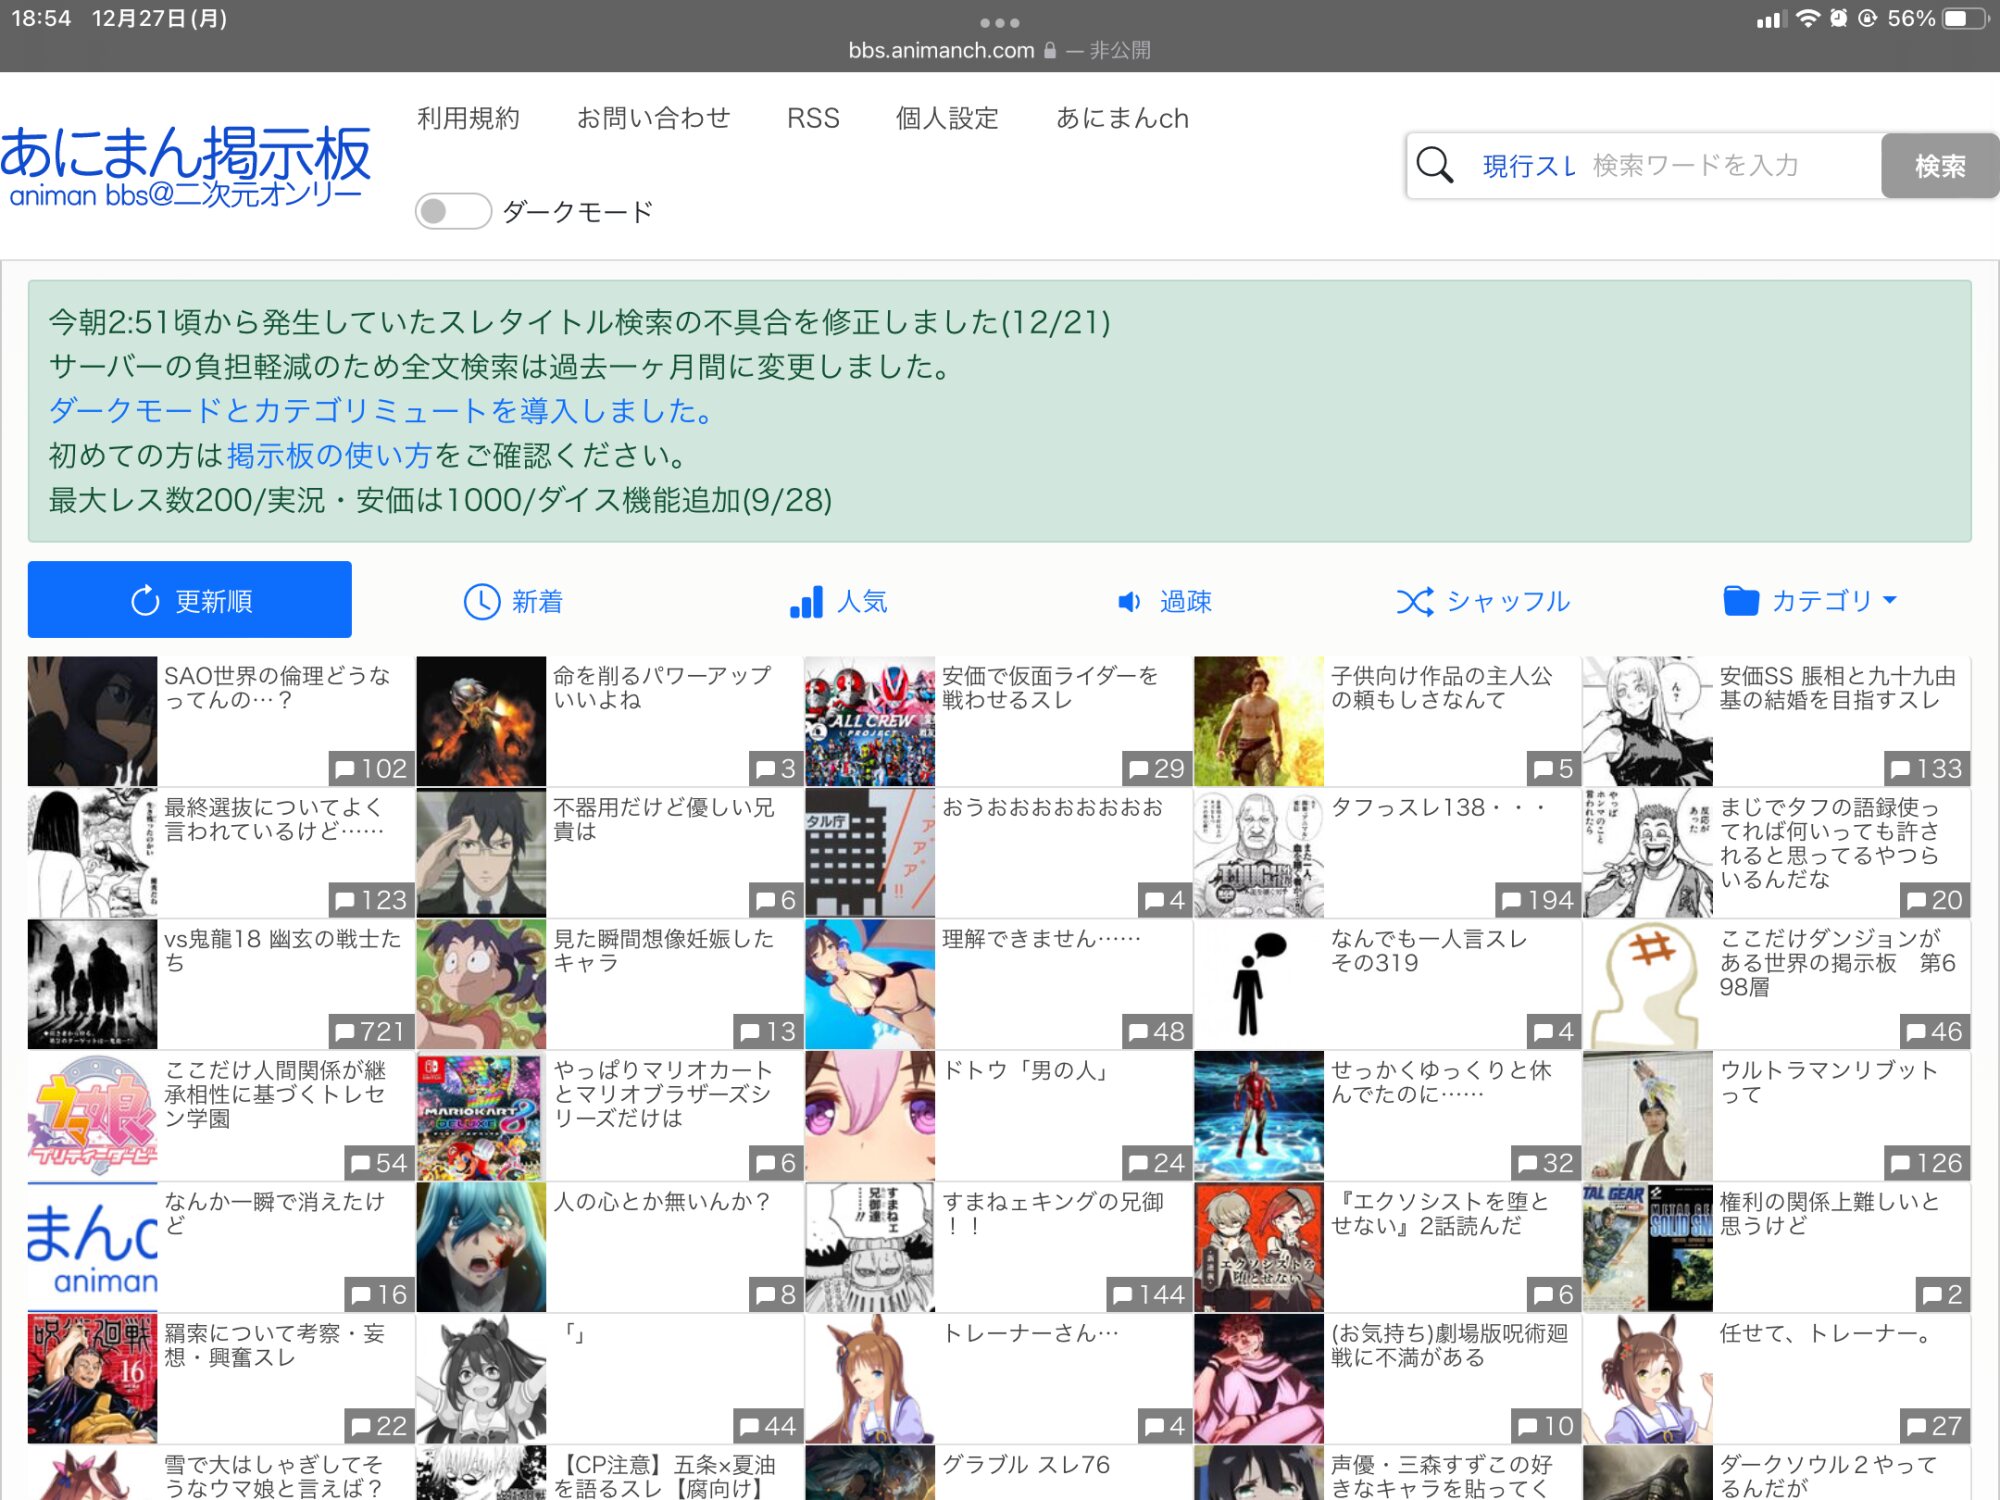Click the magnifying glass search icon
The image size is (2000, 1500).
click(1435, 165)
